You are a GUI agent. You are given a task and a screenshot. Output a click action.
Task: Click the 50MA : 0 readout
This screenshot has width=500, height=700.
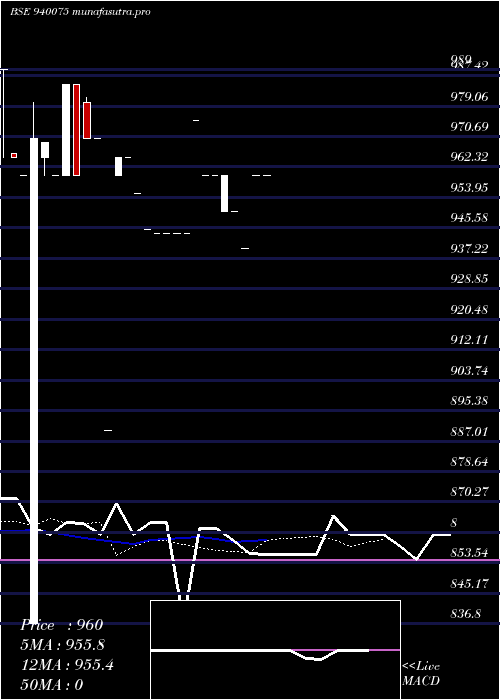click(53, 685)
